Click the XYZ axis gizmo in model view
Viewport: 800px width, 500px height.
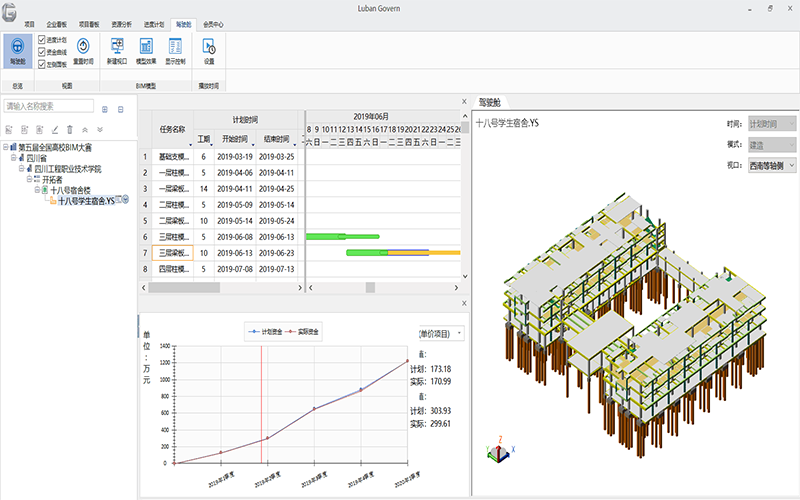(x=500, y=450)
